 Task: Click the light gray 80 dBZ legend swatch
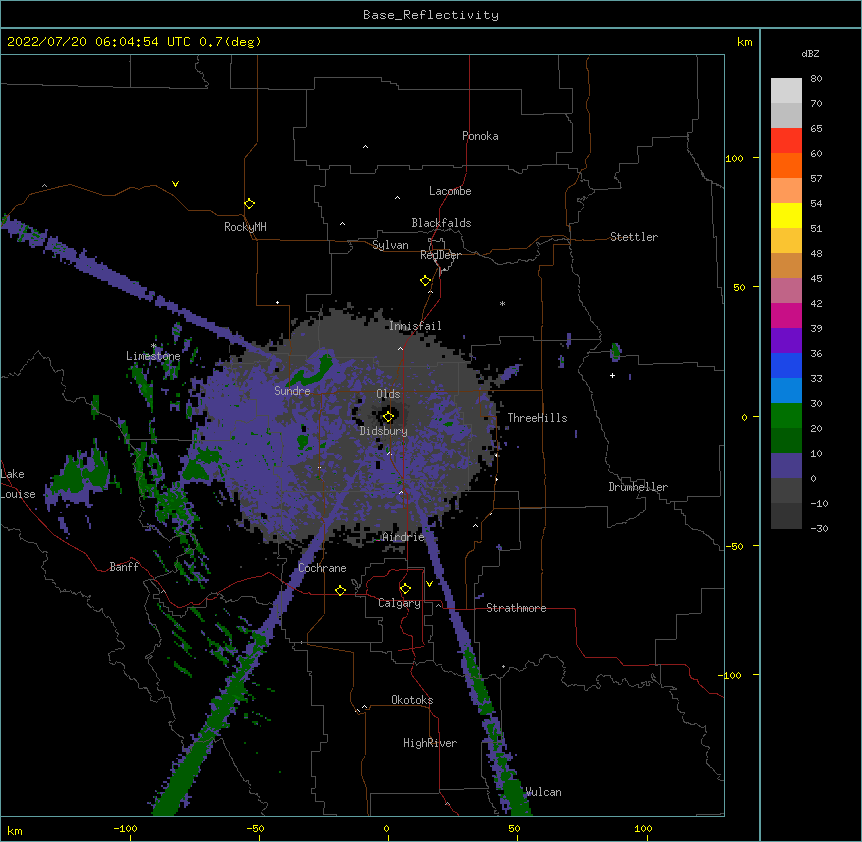786,91
